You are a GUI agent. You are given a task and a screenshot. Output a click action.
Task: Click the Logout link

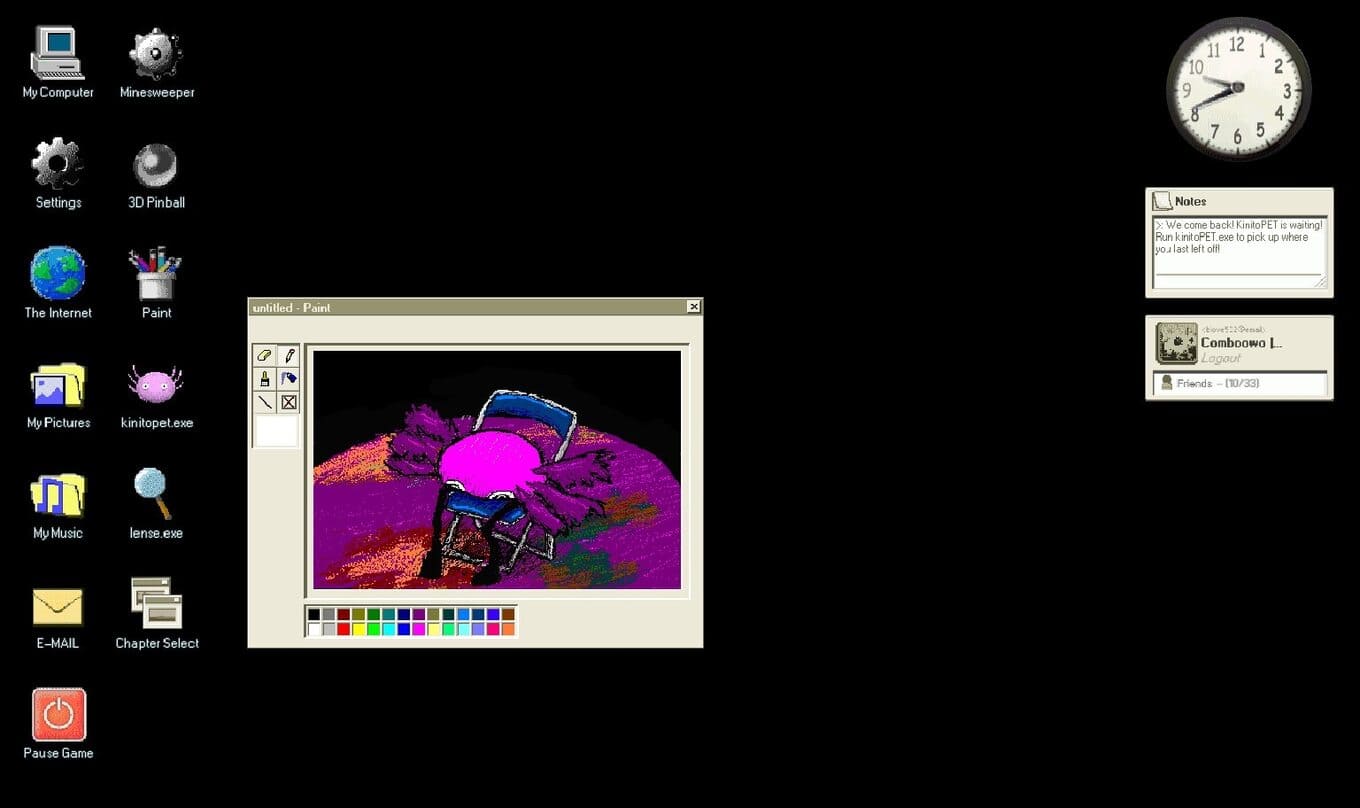pyautogui.click(x=1220, y=358)
